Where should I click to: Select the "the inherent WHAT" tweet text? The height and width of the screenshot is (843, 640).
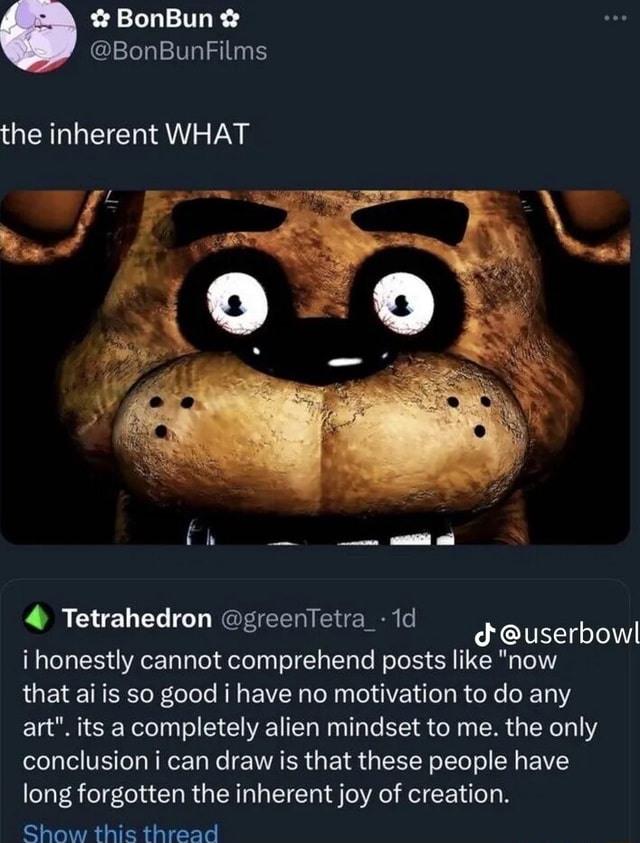125,133
